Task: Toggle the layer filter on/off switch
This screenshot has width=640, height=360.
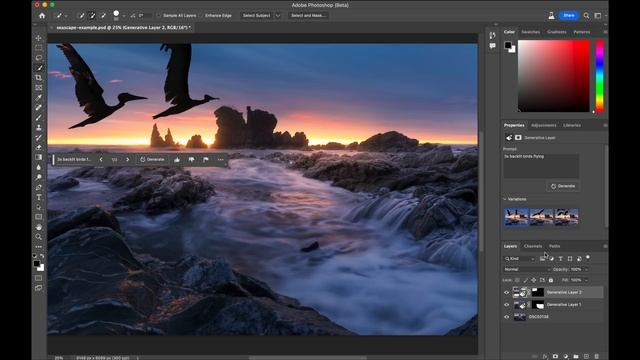Action: [x=588, y=258]
